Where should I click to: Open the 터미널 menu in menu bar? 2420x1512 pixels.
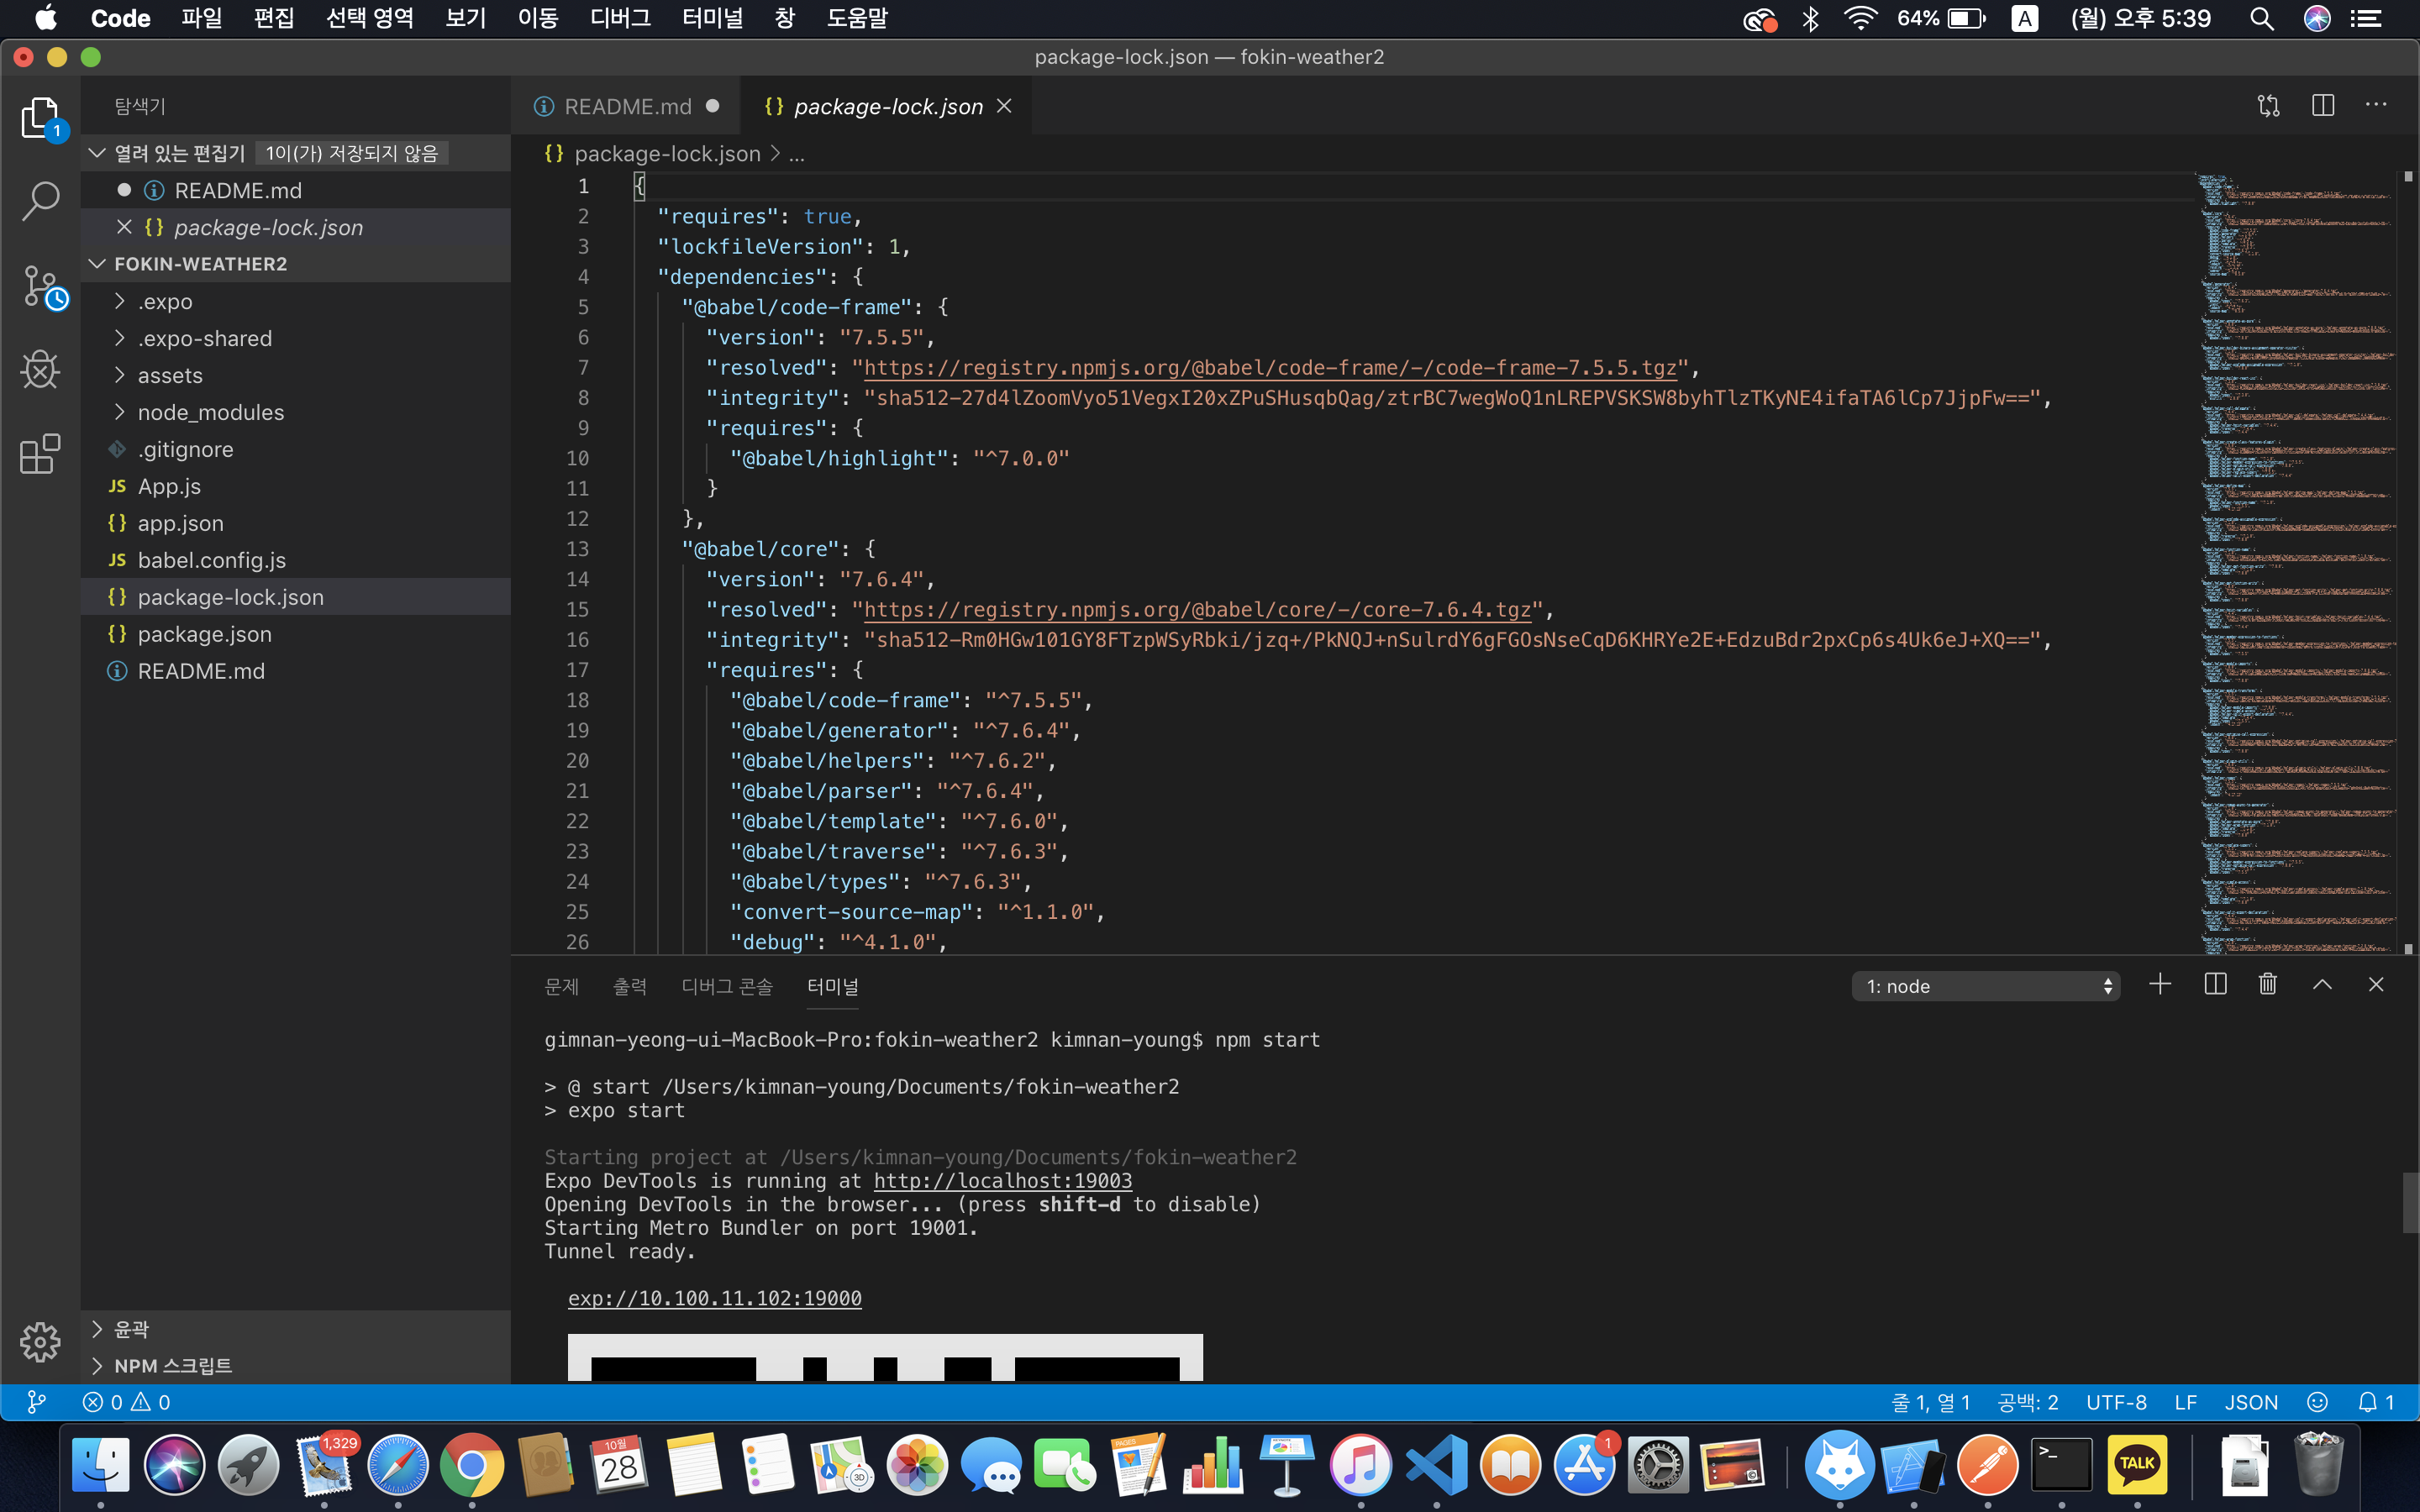pos(712,18)
